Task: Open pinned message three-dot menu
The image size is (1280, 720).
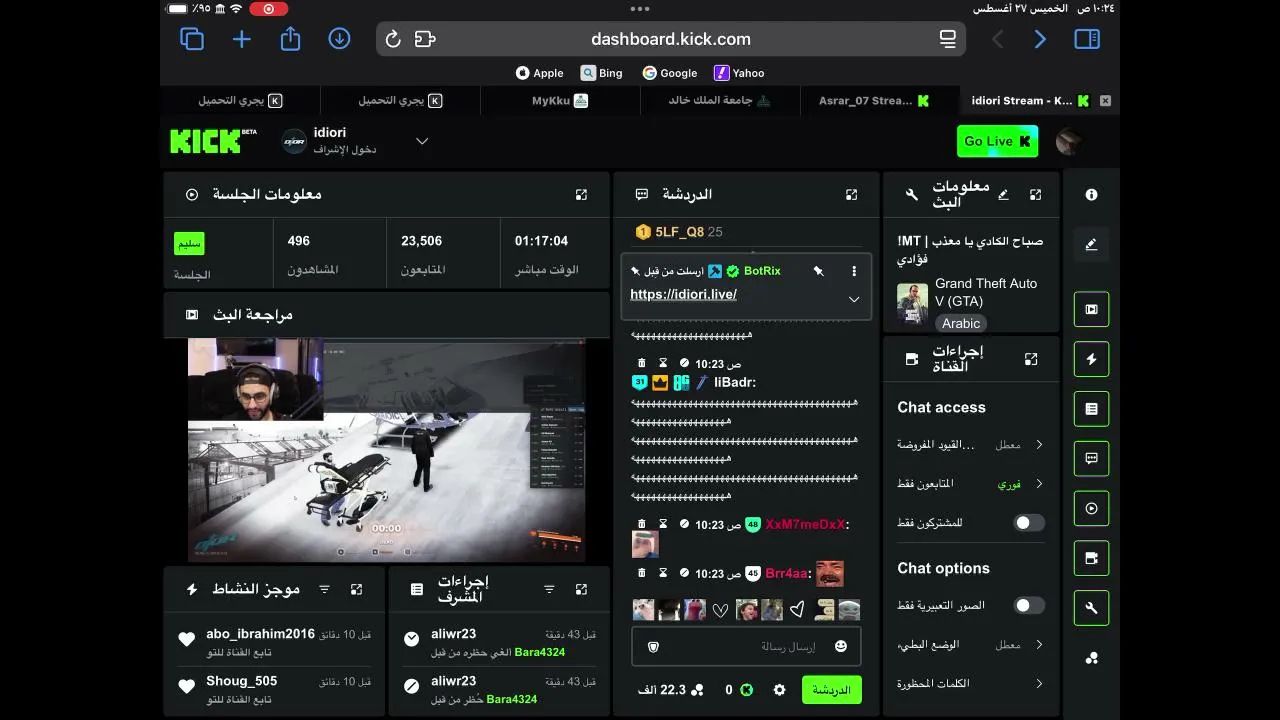Action: click(853, 271)
